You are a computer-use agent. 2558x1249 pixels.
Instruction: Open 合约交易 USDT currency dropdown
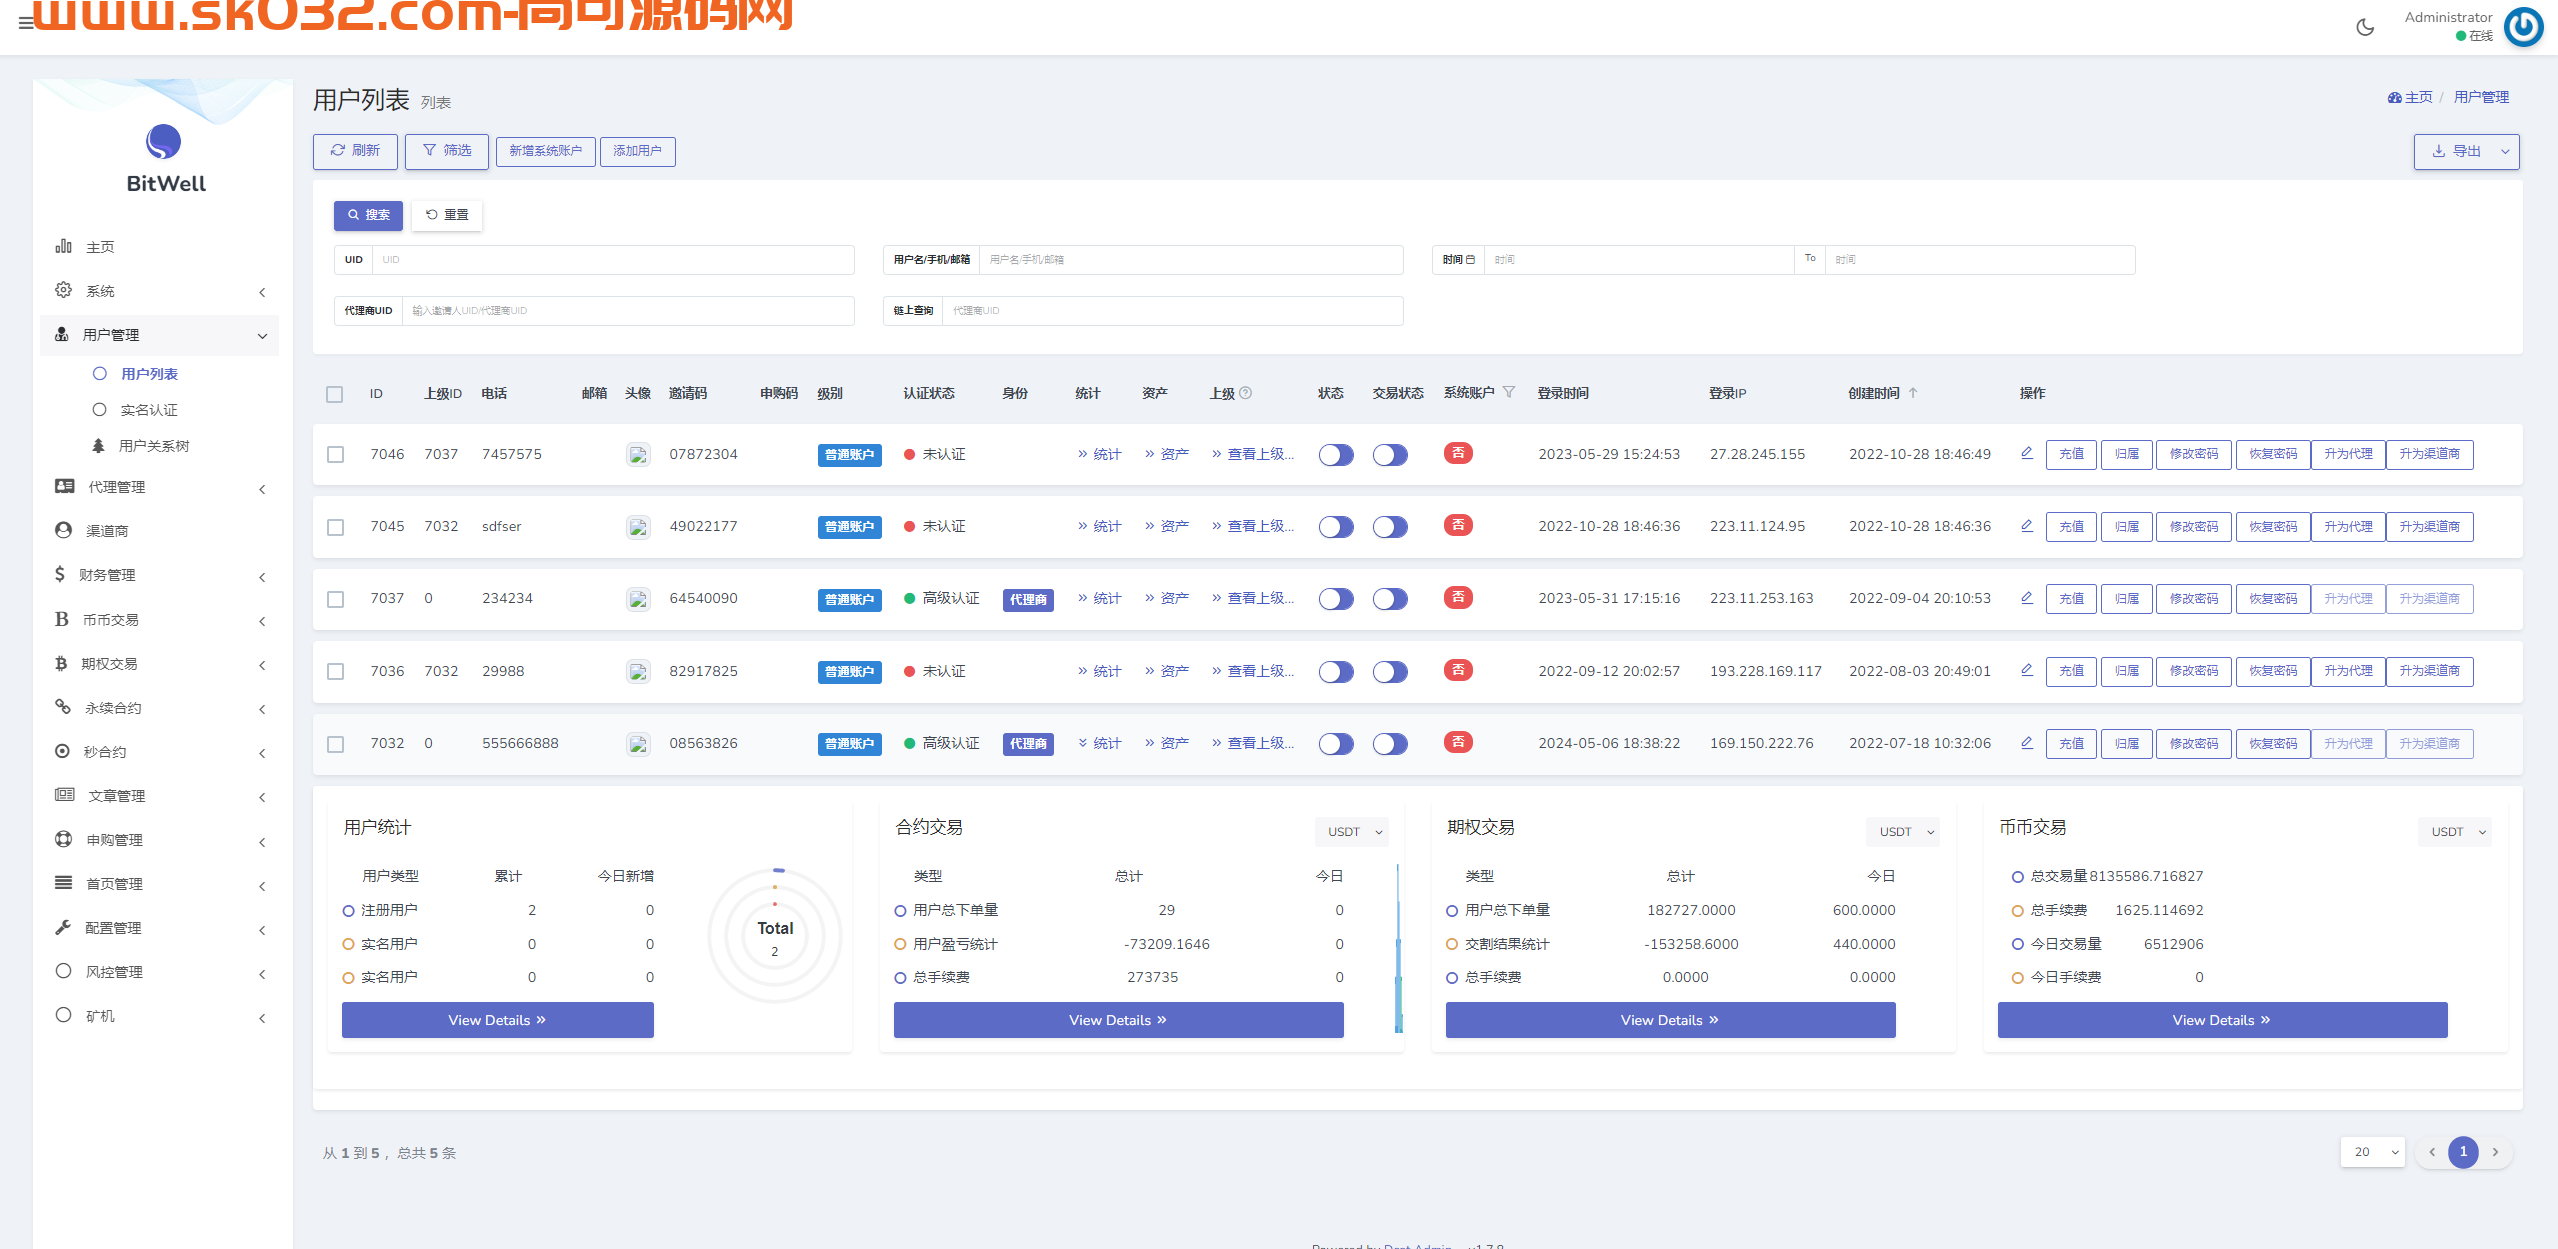pyautogui.click(x=1351, y=831)
